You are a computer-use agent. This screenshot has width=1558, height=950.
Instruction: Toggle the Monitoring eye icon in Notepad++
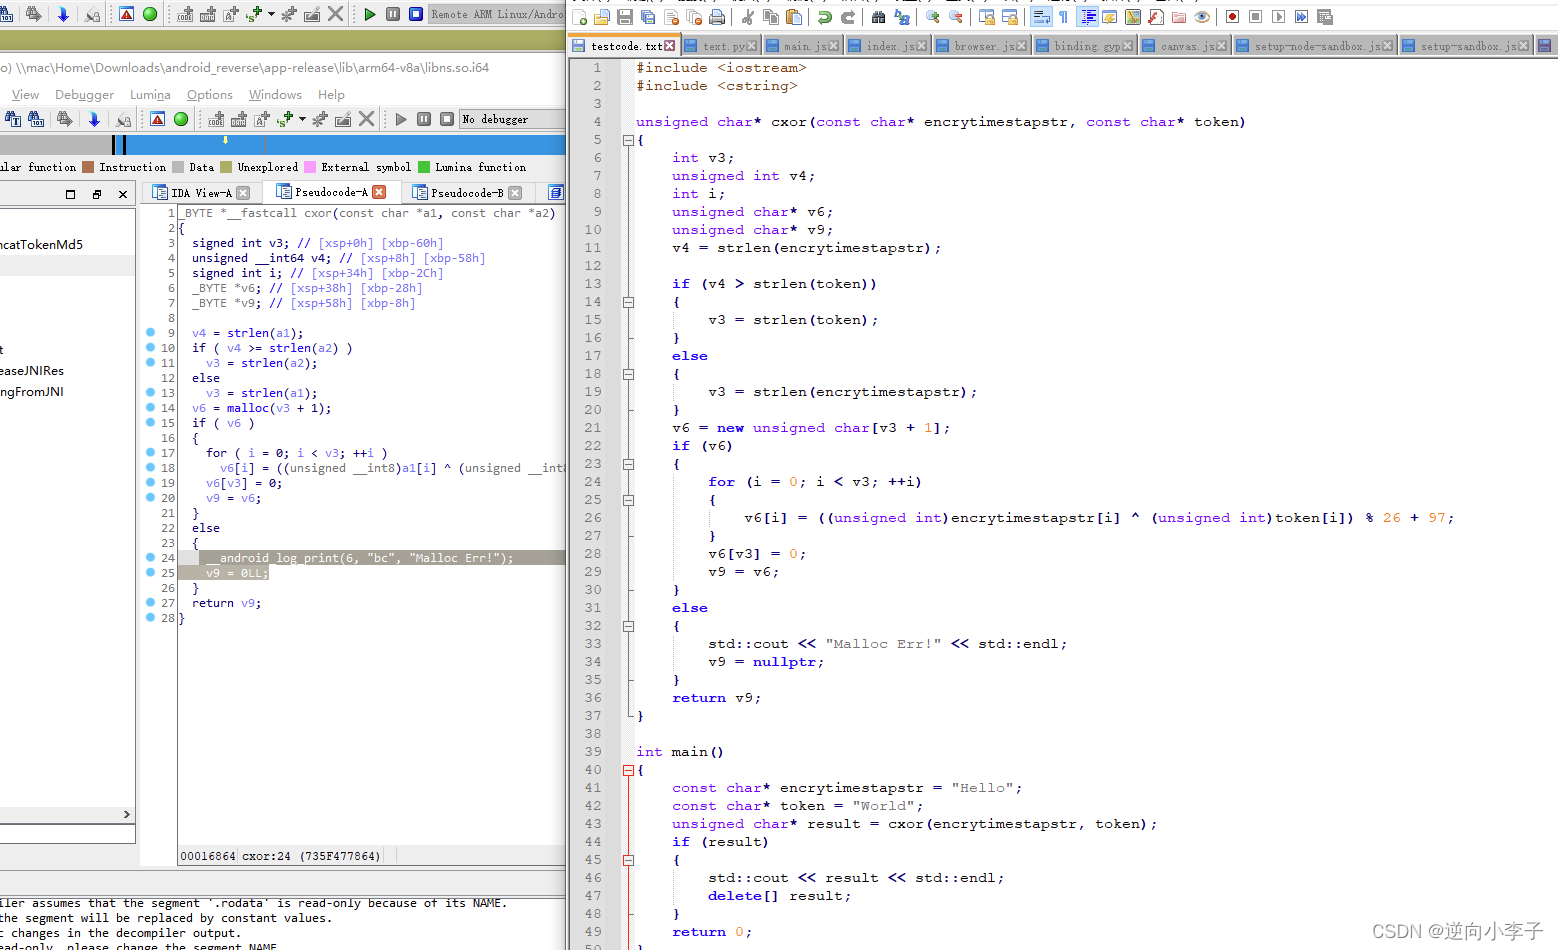[1202, 17]
